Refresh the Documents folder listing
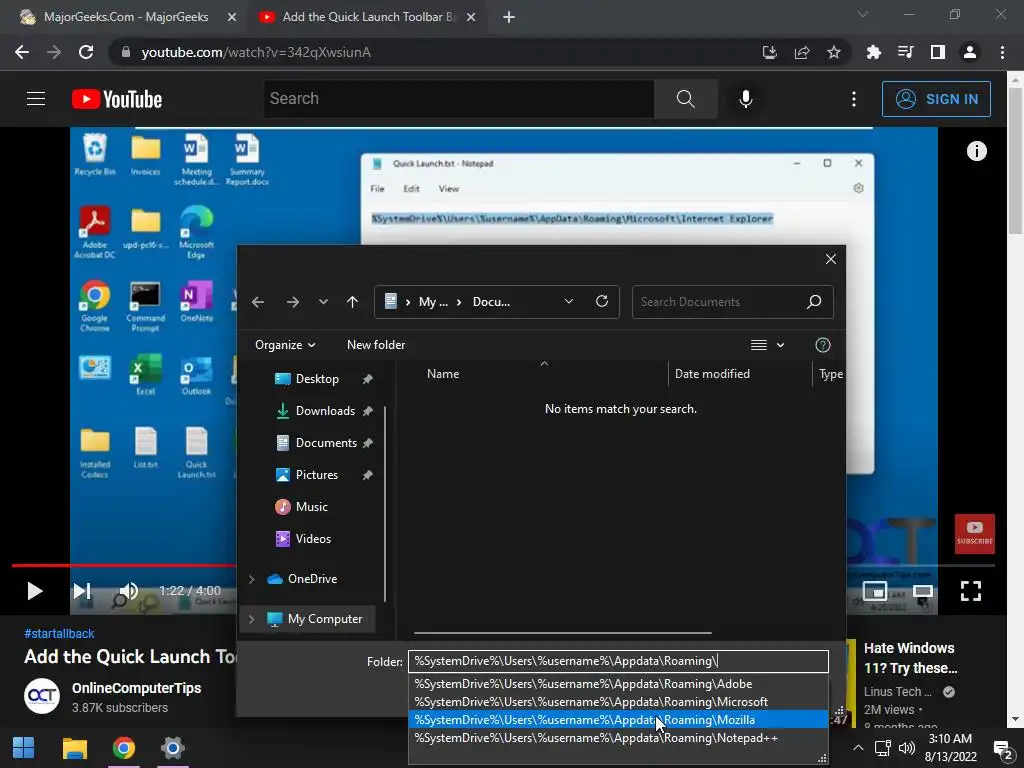Viewport: 1024px width, 768px height. click(601, 301)
